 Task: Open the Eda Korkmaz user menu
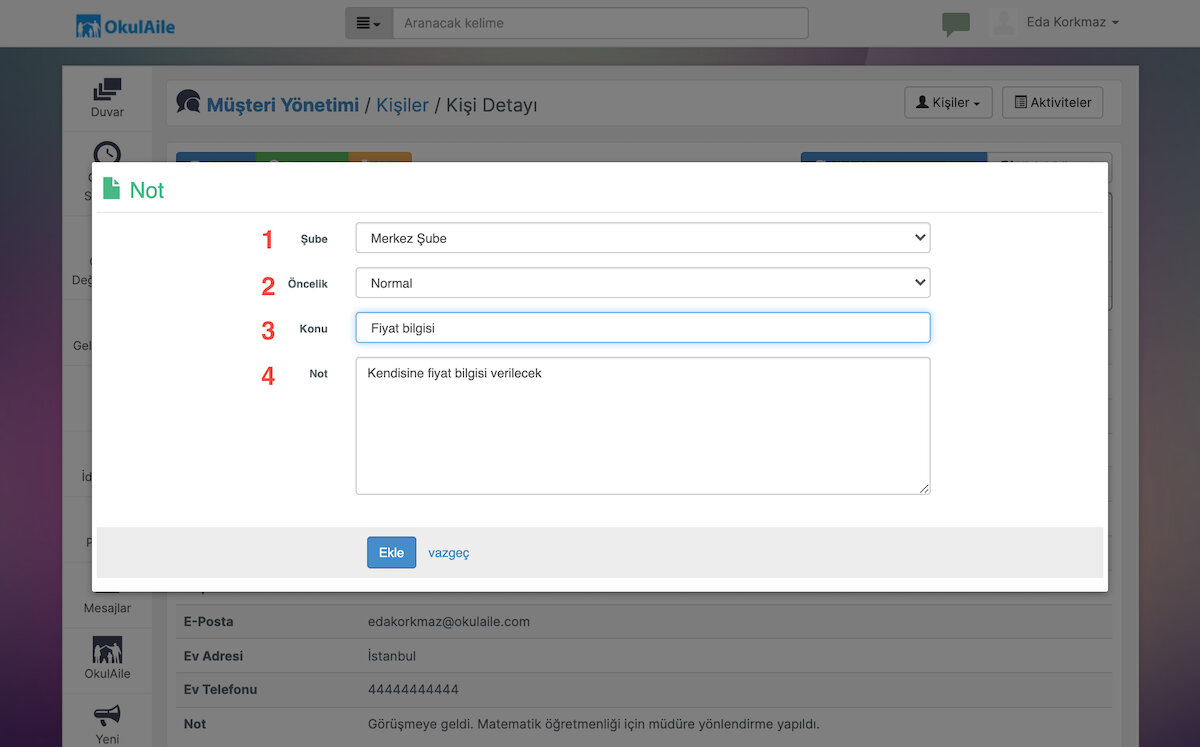tap(1072, 22)
